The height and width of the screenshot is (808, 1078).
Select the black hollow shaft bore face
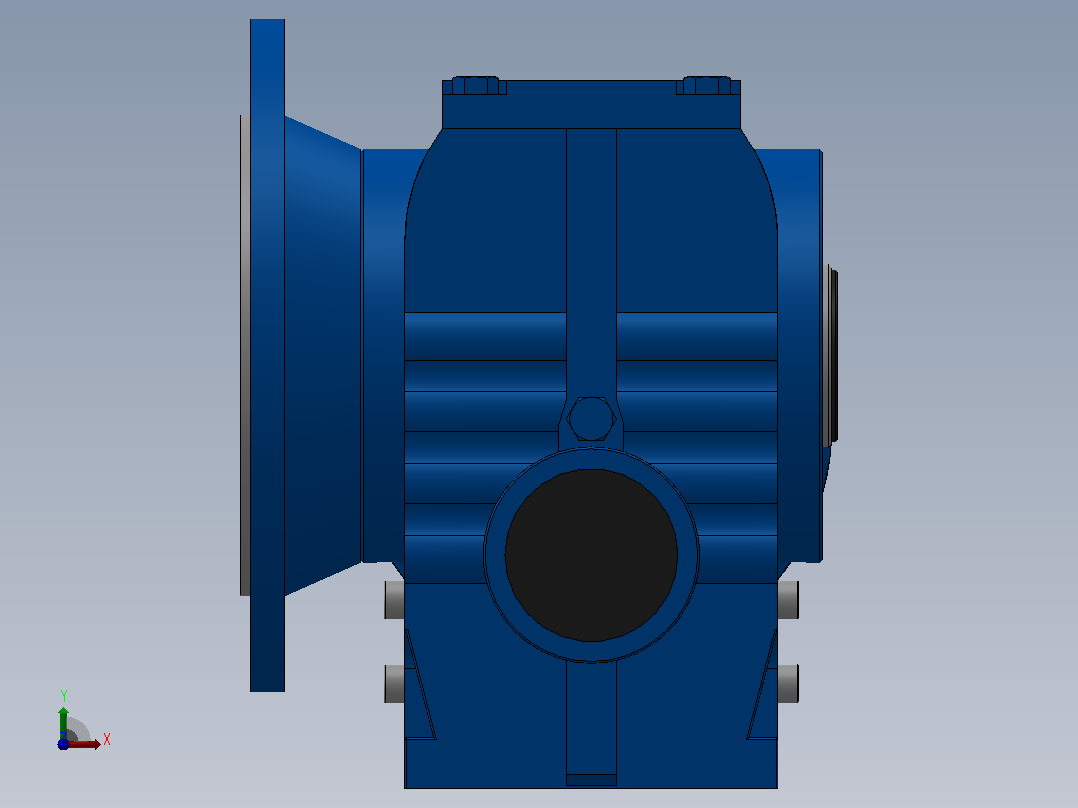click(591, 555)
